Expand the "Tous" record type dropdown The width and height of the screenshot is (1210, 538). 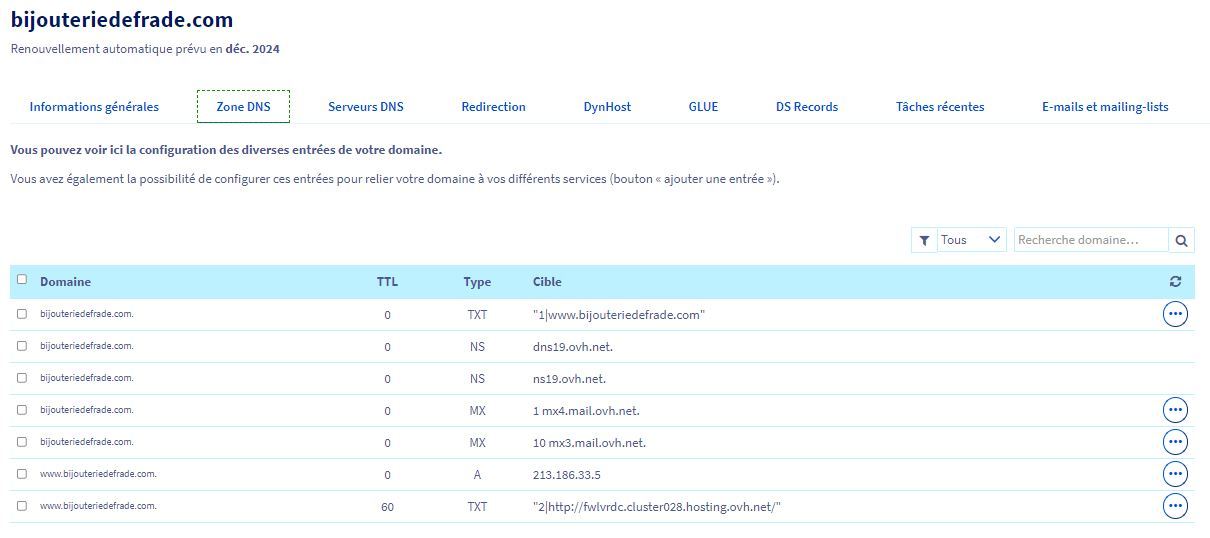(971, 240)
